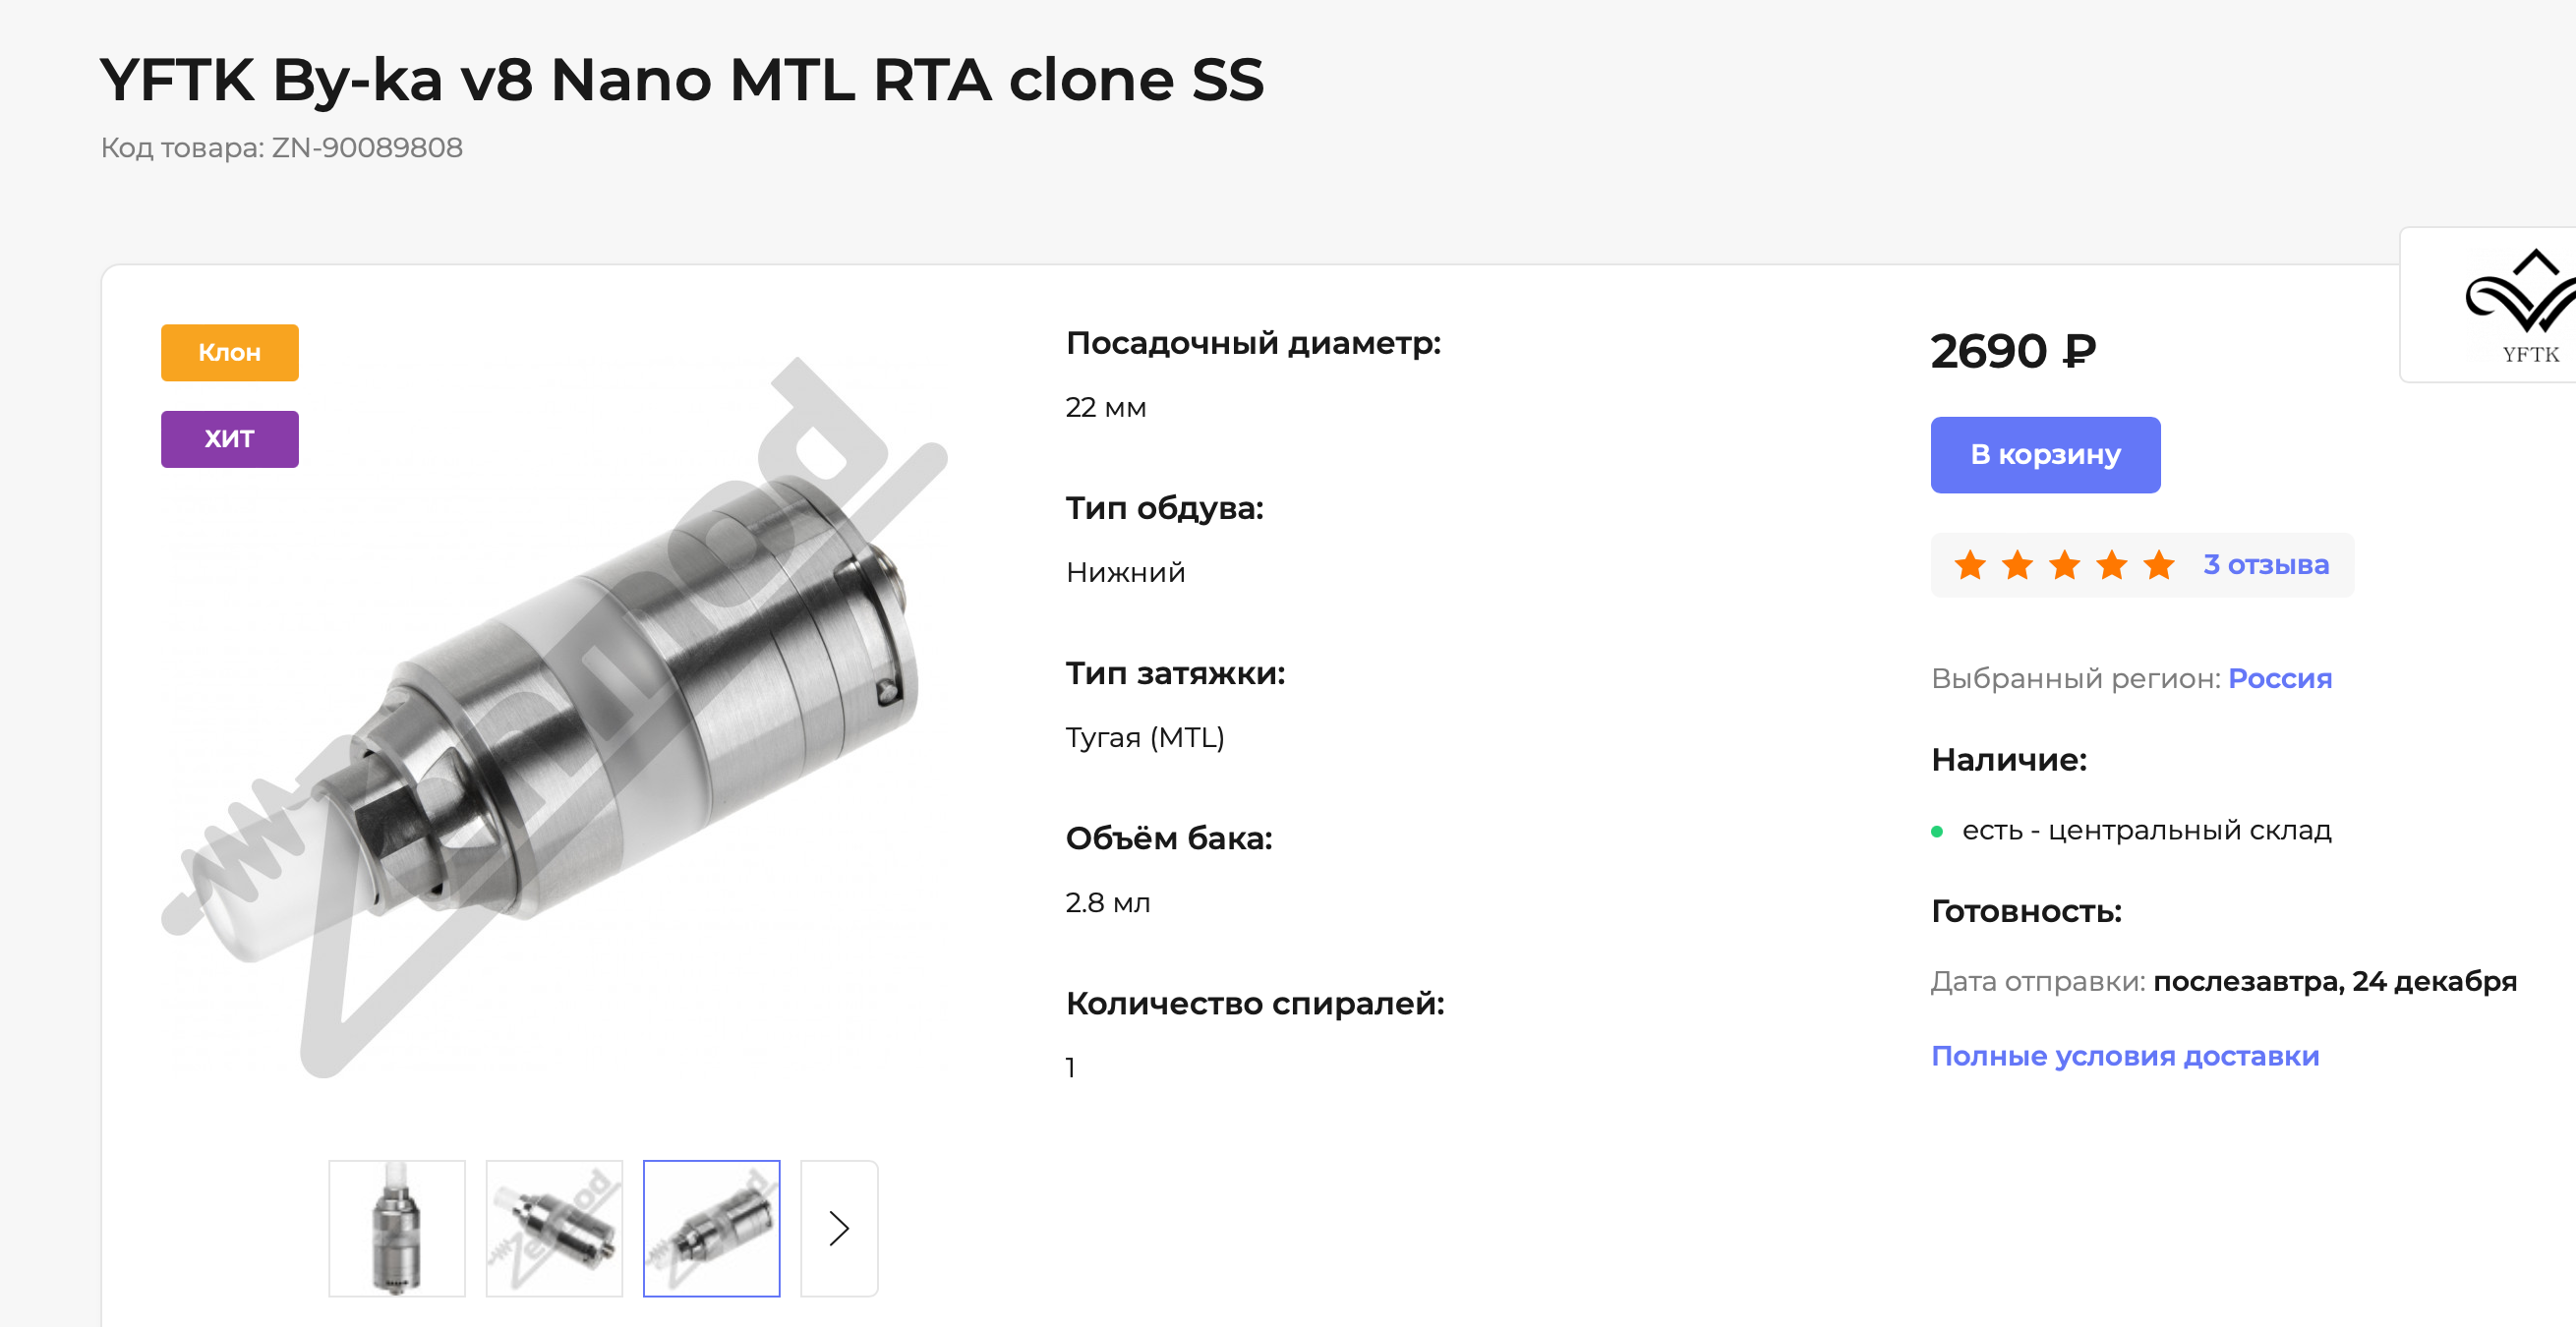Click the third rating star
The height and width of the screenshot is (1327, 2576).
tap(2065, 565)
